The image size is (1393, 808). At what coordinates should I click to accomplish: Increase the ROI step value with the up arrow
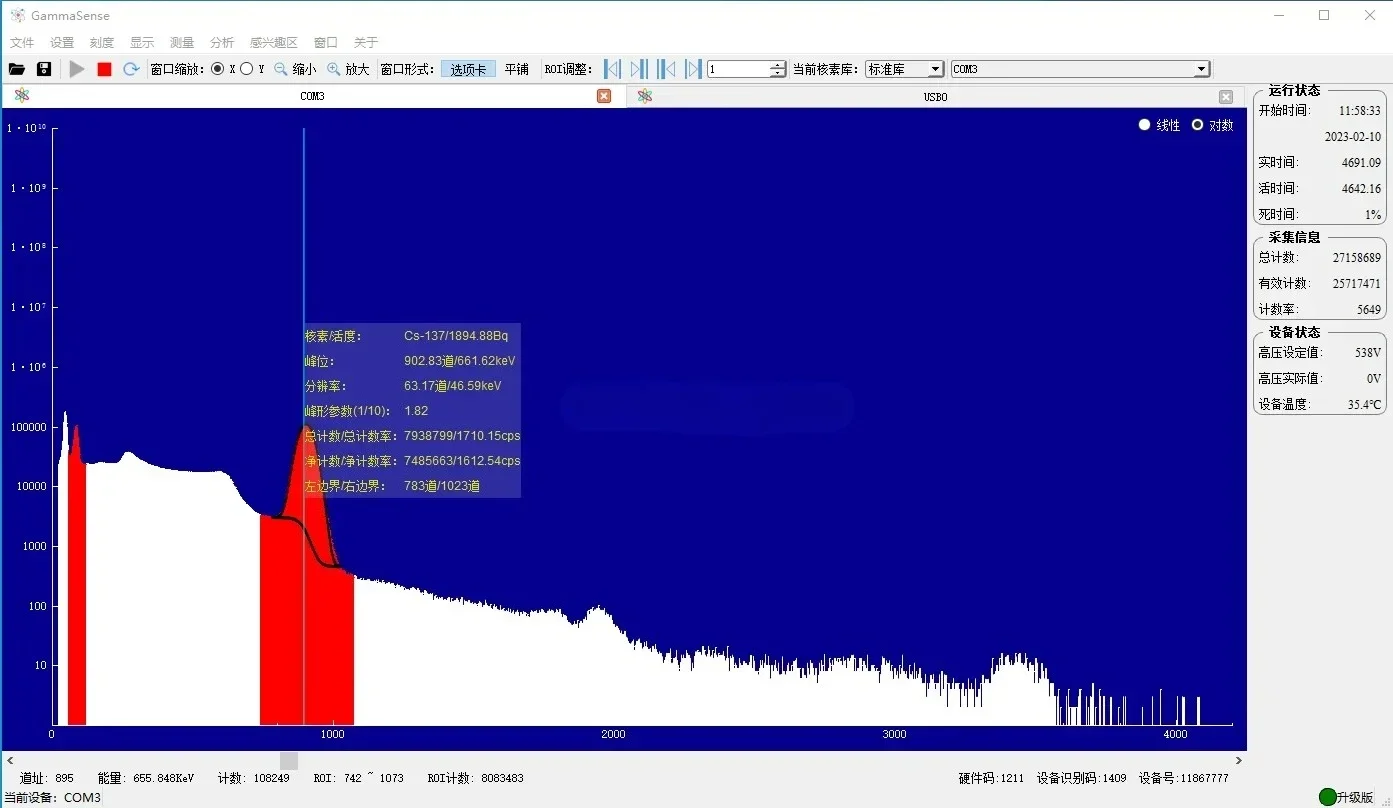[778, 65]
